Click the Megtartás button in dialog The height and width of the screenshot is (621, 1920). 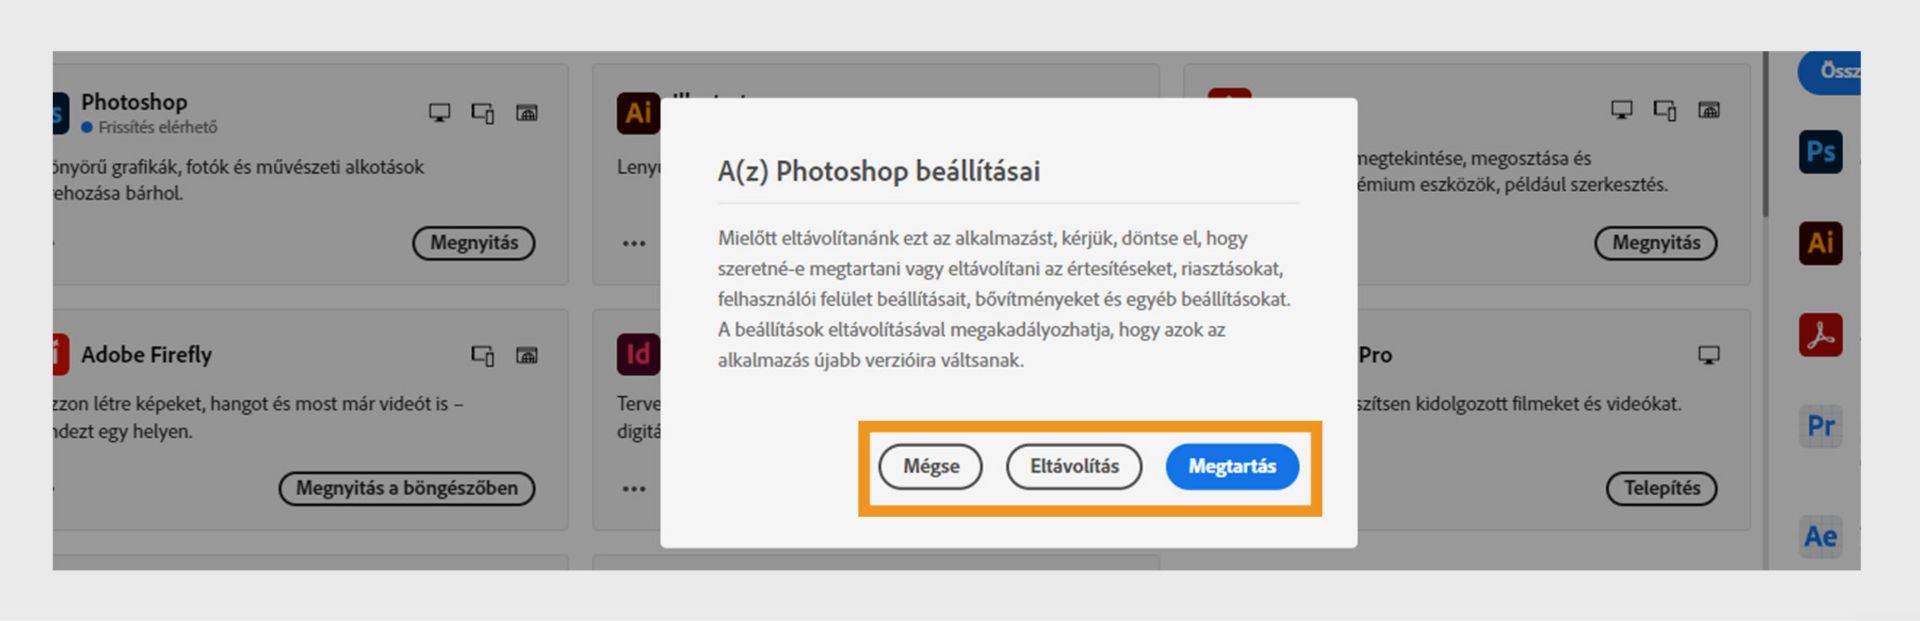[x=1232, y=466]
